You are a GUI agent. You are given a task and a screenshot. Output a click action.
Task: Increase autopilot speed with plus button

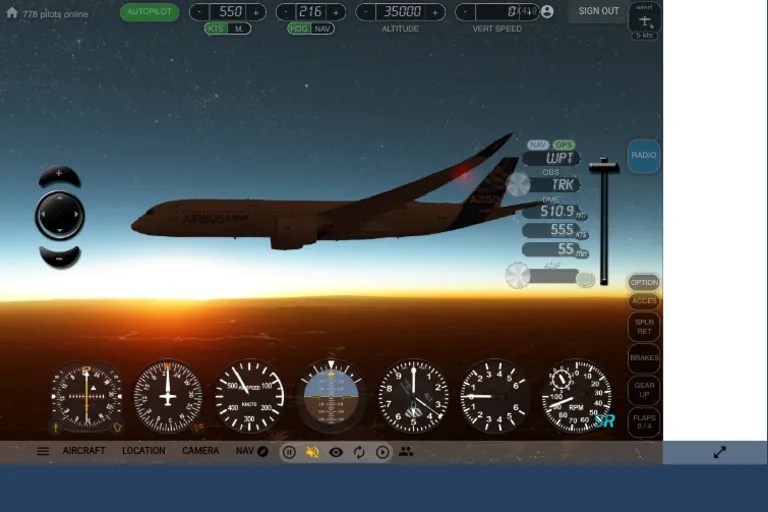(x=256, y=12)
